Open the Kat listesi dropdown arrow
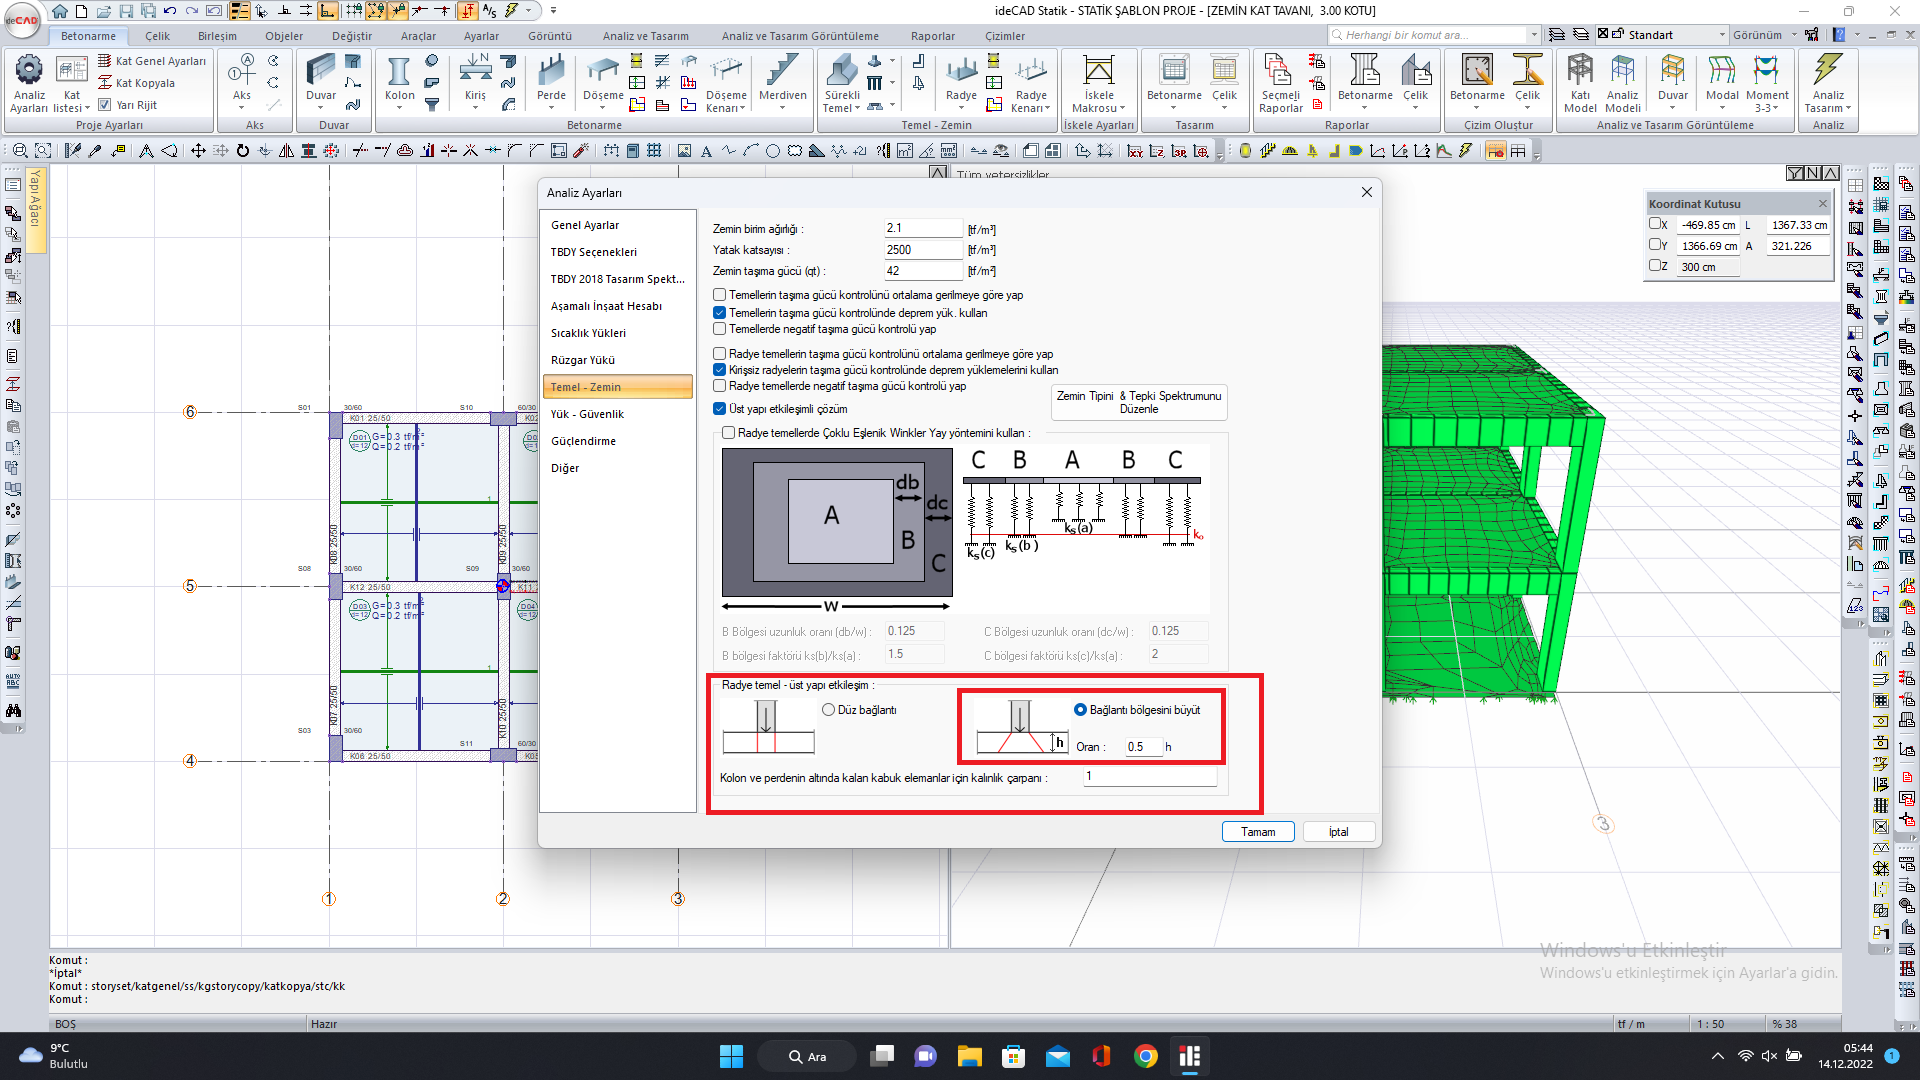The height and width of the screenshot is (1080, 1920). [87, 109]
